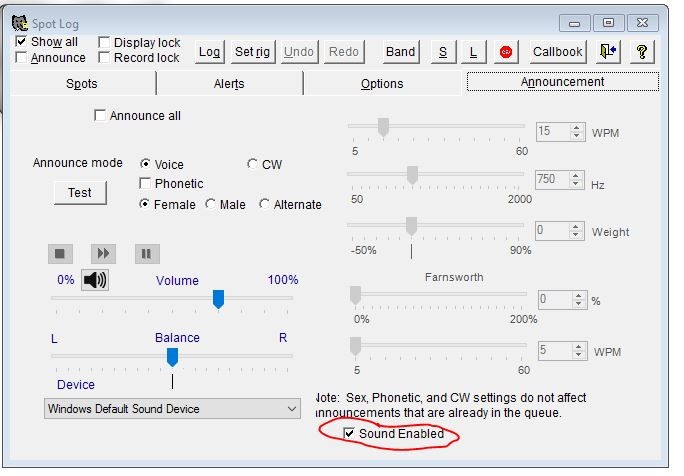Decrease the Farnsworth WPM spinner value

pyautogui.click(x=578, y=354)
